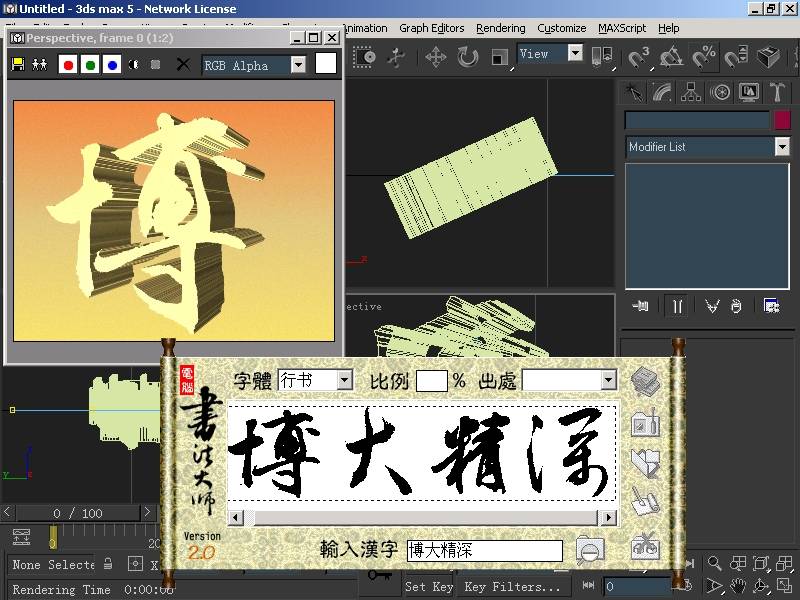Click the object name field in command panel

coord(697,120)
